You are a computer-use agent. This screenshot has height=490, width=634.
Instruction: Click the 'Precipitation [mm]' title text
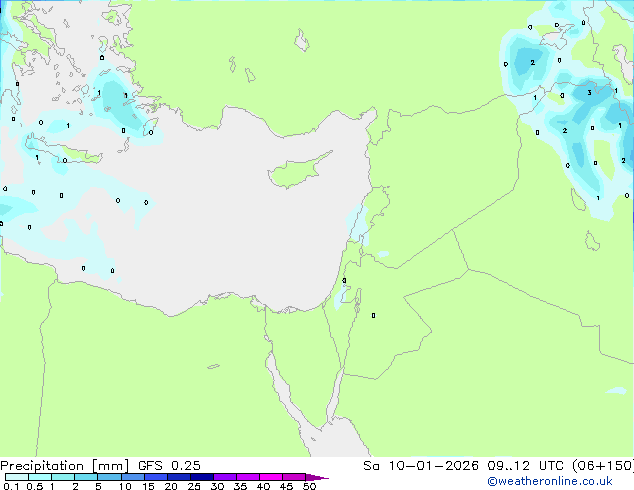point(65,466)
